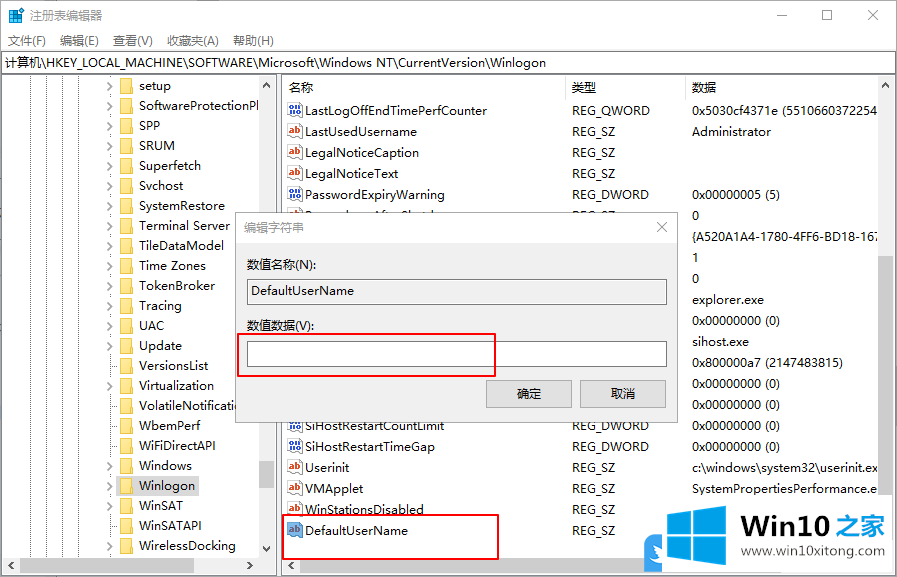Open the 文件(F) menu
The image size is (897, 577).
pos(27,41)
